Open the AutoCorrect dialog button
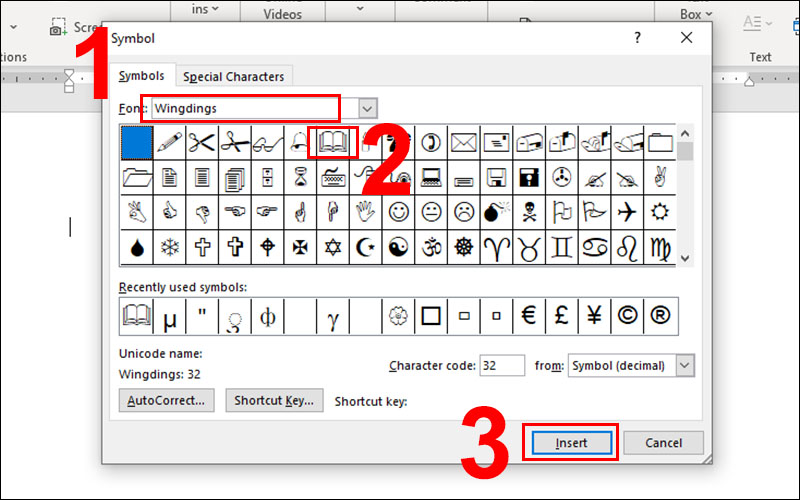800x500 pixels. (167, 401)
